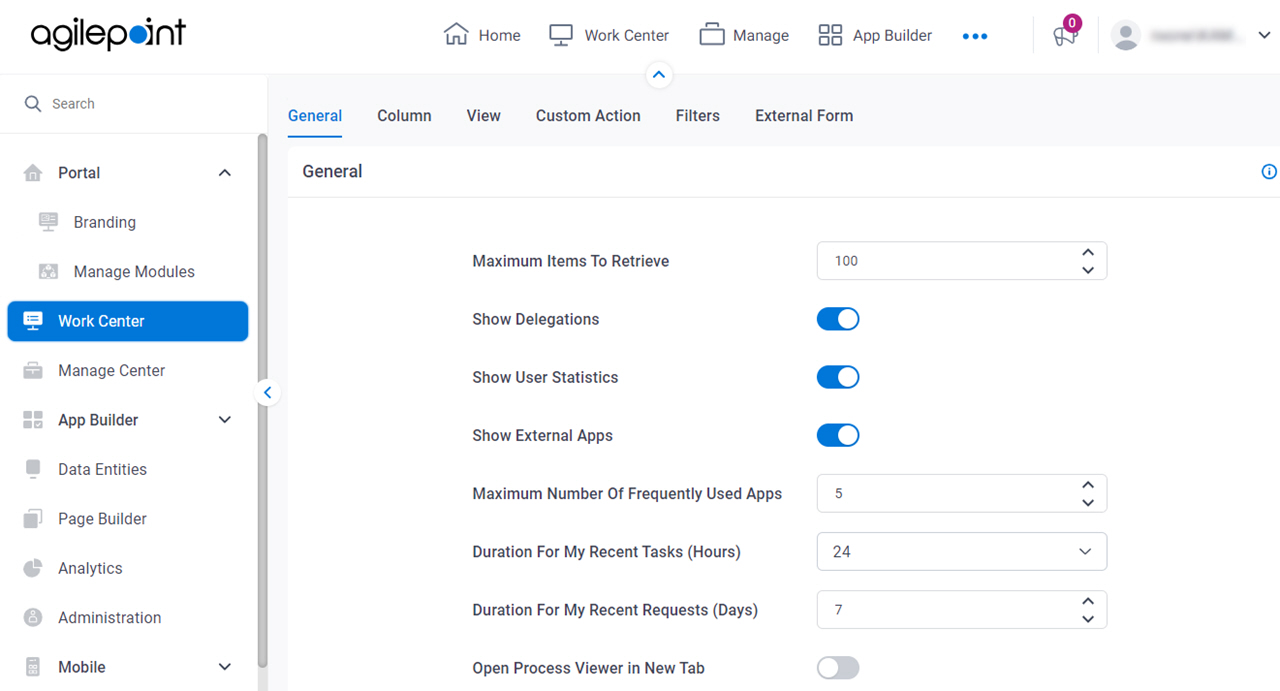Increase Duration For My Recent Requests
The height and width of the screenshot is (691, 1280).
point(1088,600)
